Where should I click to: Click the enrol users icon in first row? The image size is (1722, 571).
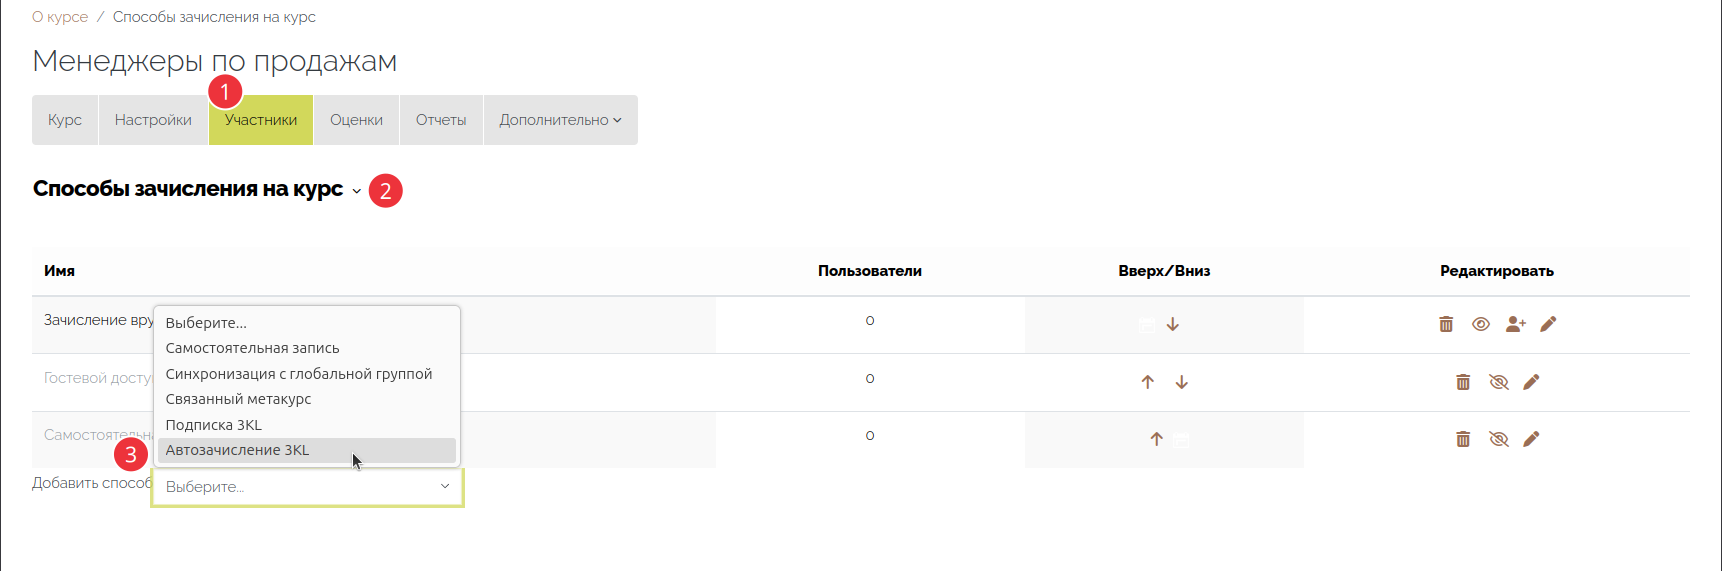(x=1515, y=324)
